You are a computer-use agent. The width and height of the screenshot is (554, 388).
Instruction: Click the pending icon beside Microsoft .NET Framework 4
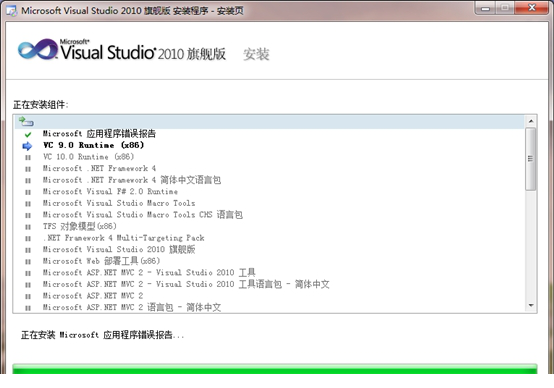tap(28, 169)
